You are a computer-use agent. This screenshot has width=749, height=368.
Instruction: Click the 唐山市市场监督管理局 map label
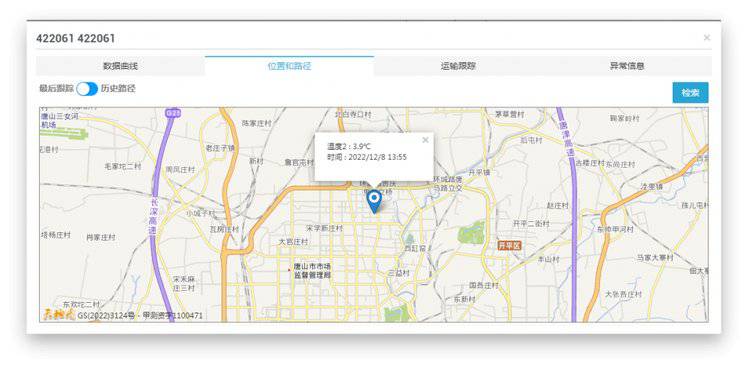312,271
